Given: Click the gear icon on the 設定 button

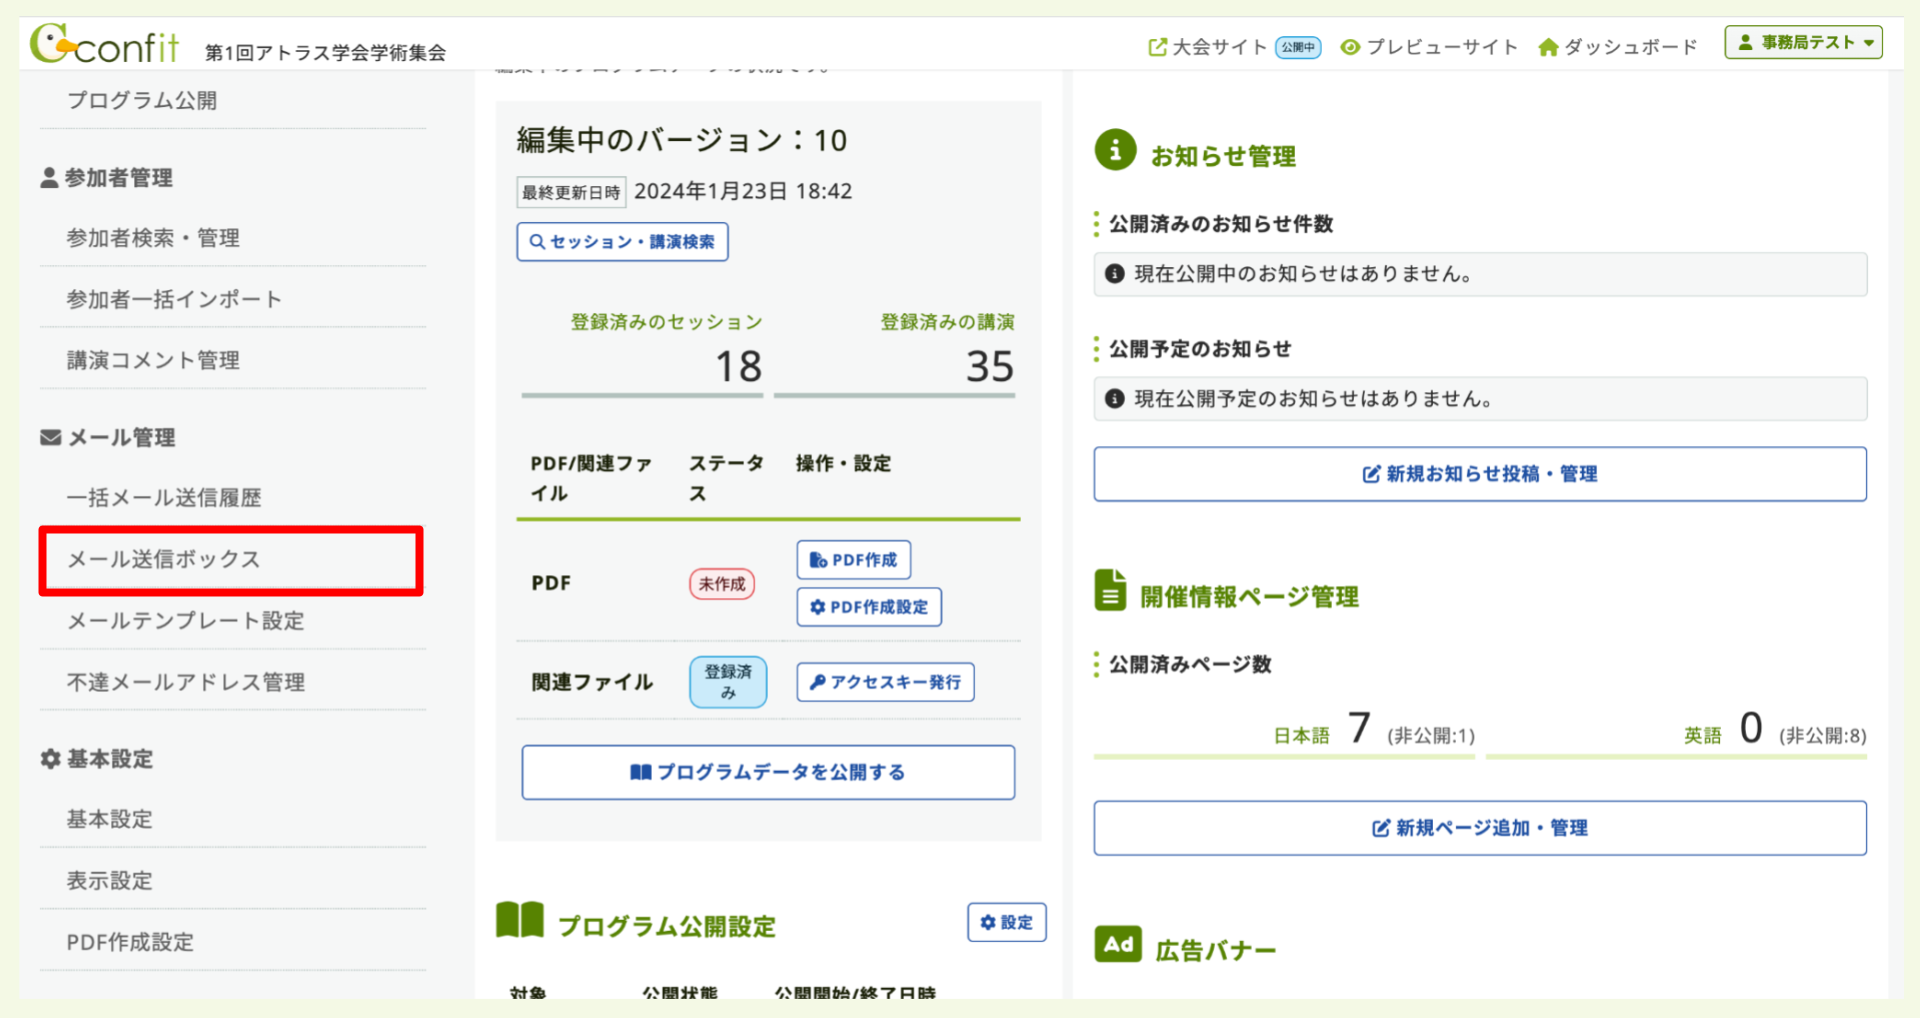Looking at the screenshot, I should (988, 922).
